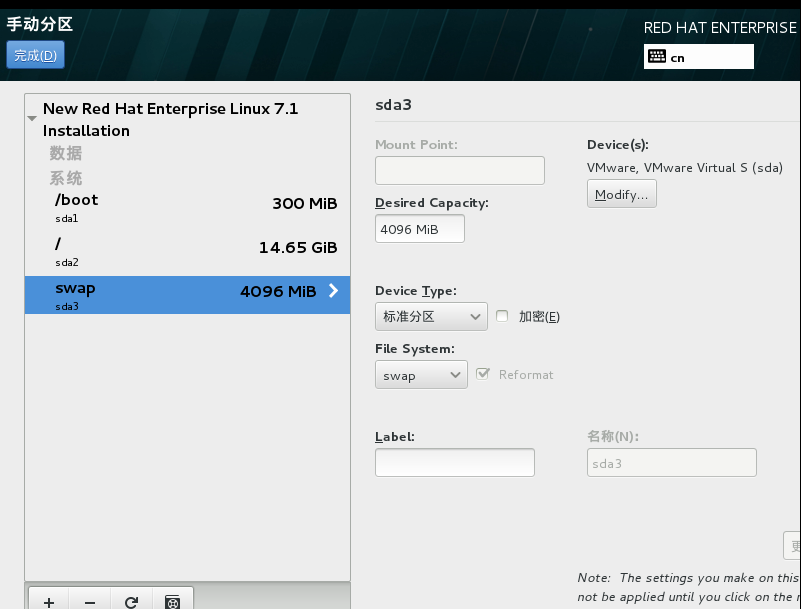Click the Mount Point text field

460,170
